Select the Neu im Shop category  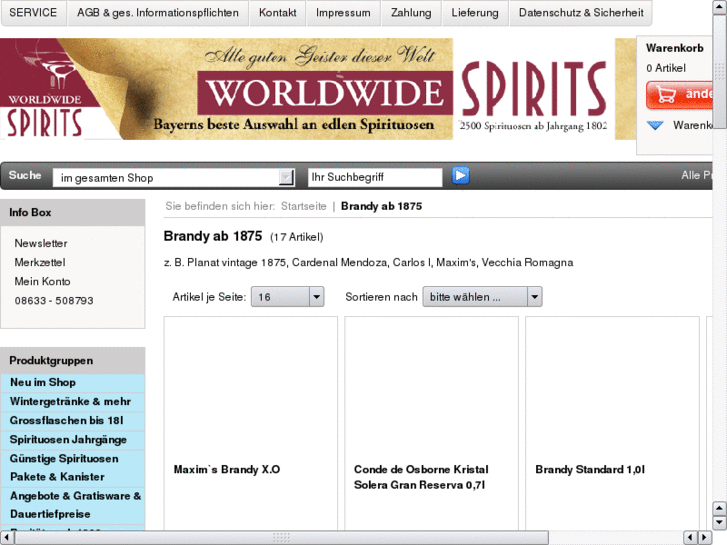[x=72, y=382]
